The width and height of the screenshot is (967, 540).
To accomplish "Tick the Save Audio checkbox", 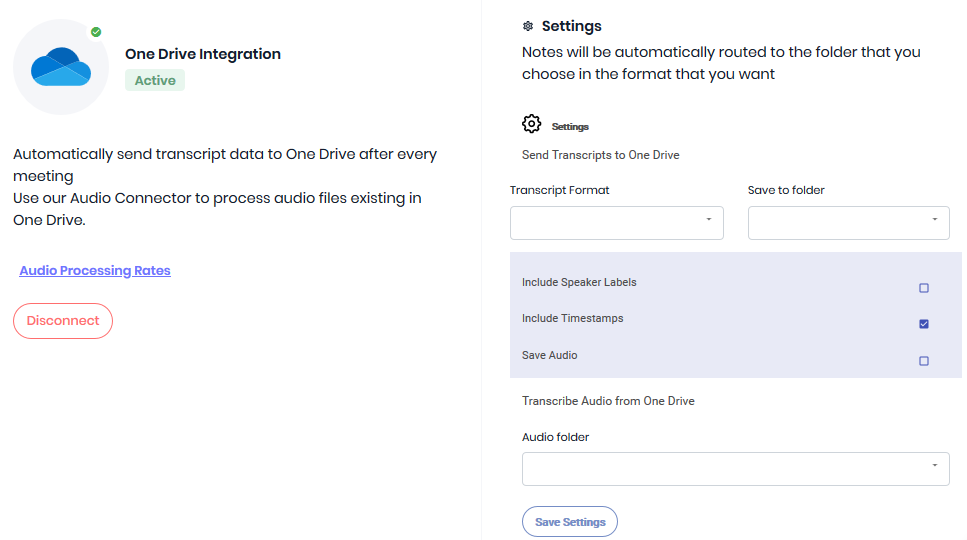I will pyautogui.click(x=924, y=361).
